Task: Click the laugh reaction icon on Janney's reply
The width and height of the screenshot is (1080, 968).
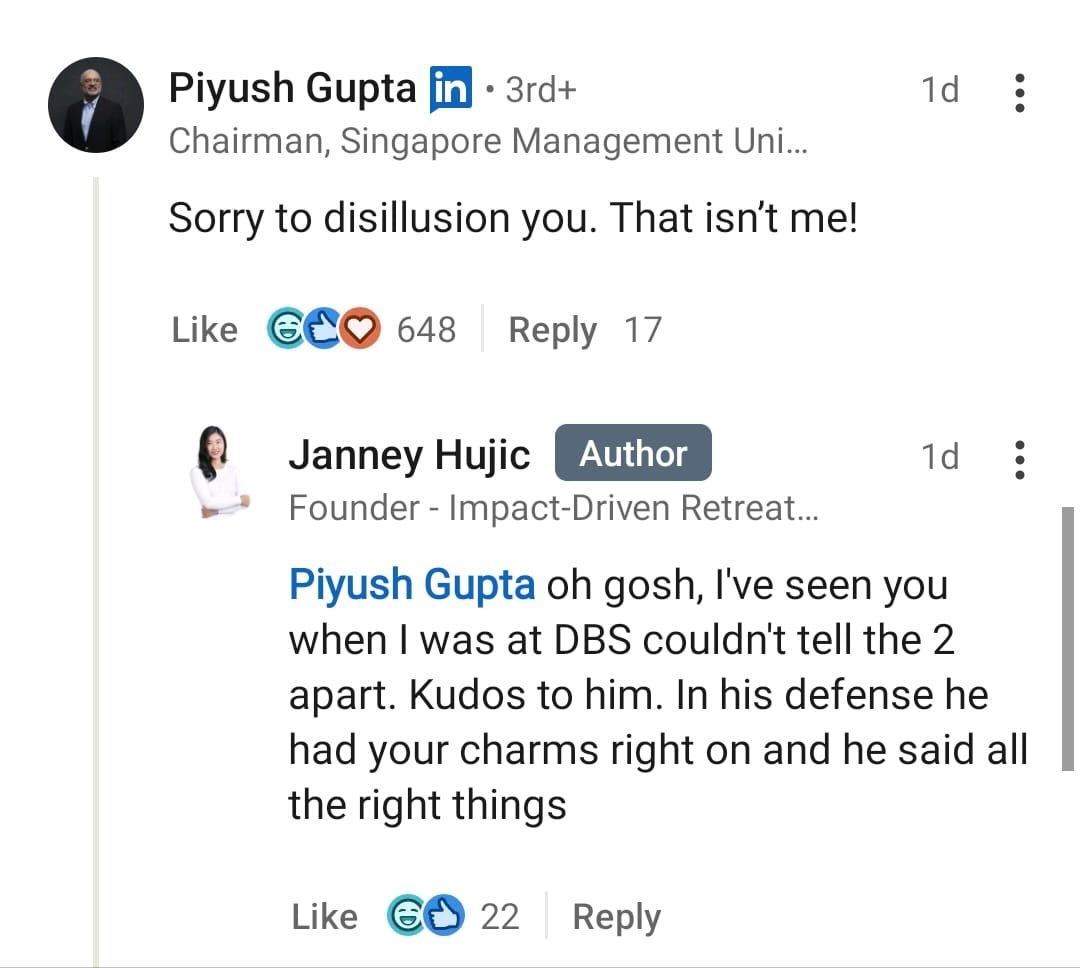Action: coord(405,916)
